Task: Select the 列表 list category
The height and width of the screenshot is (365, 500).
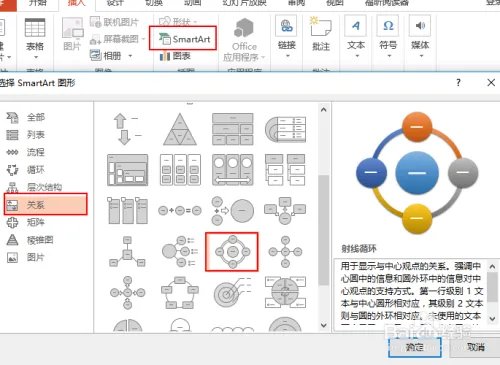Action: click(26, 135)
